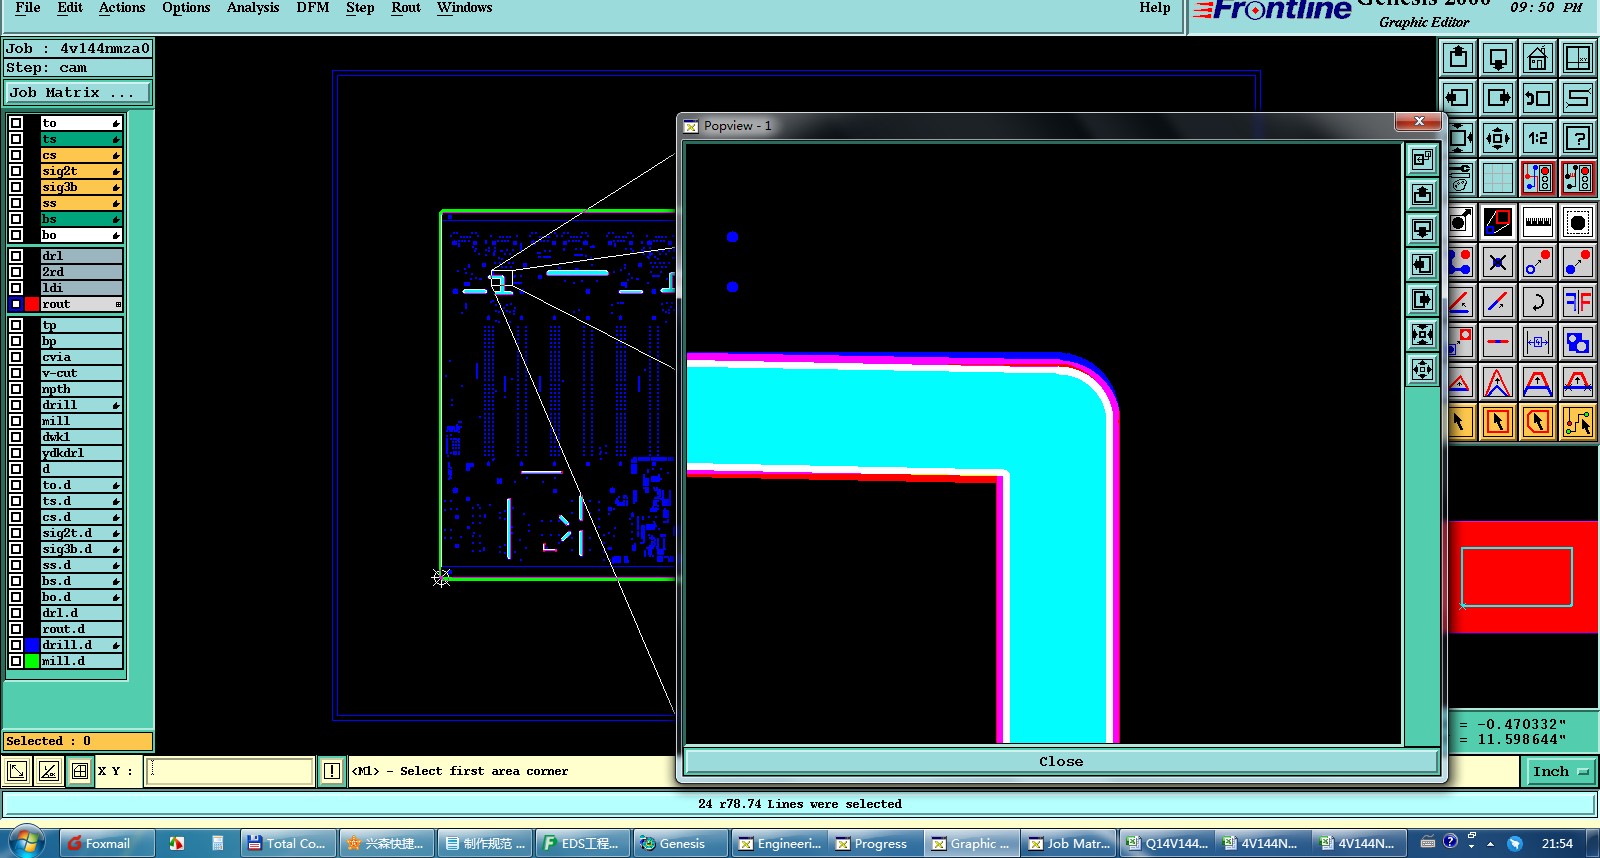
Task: Click the Close button in Popview
Action: point(1061,761)
